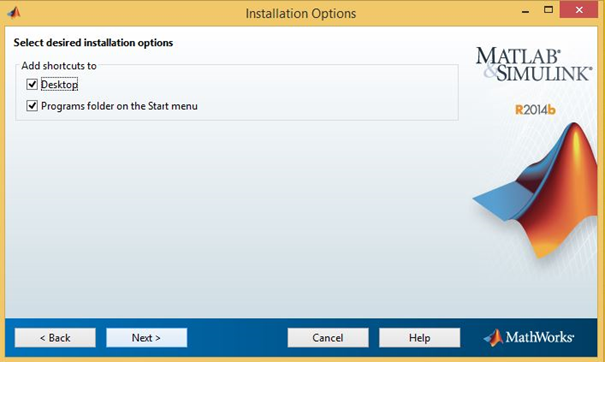
Task: Close the Installation Options window
Action: point(579,10)
